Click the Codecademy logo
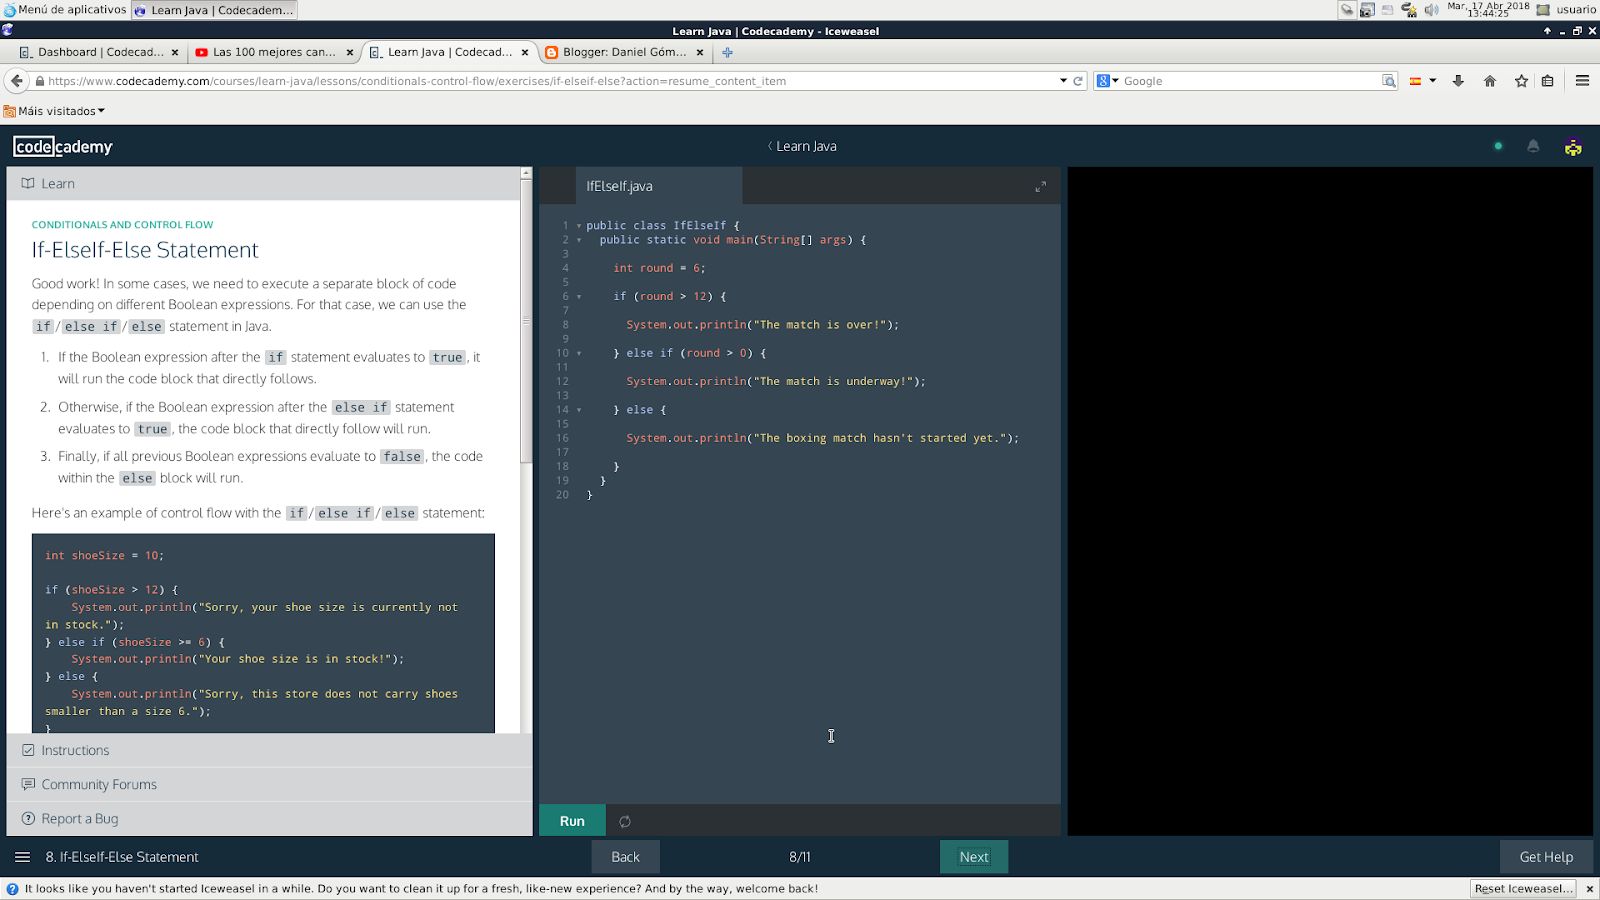The width and height of the screenshot is (1600, 900). 62,146
